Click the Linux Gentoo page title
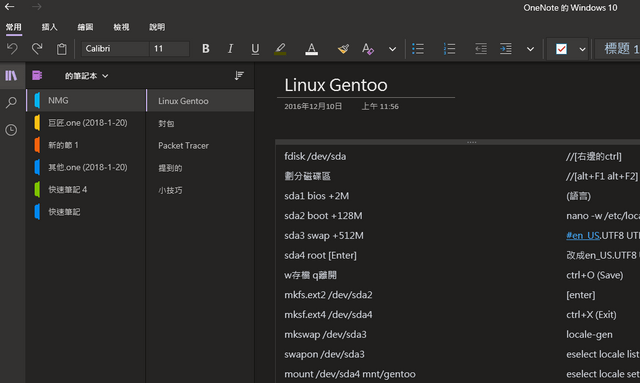 336,85
